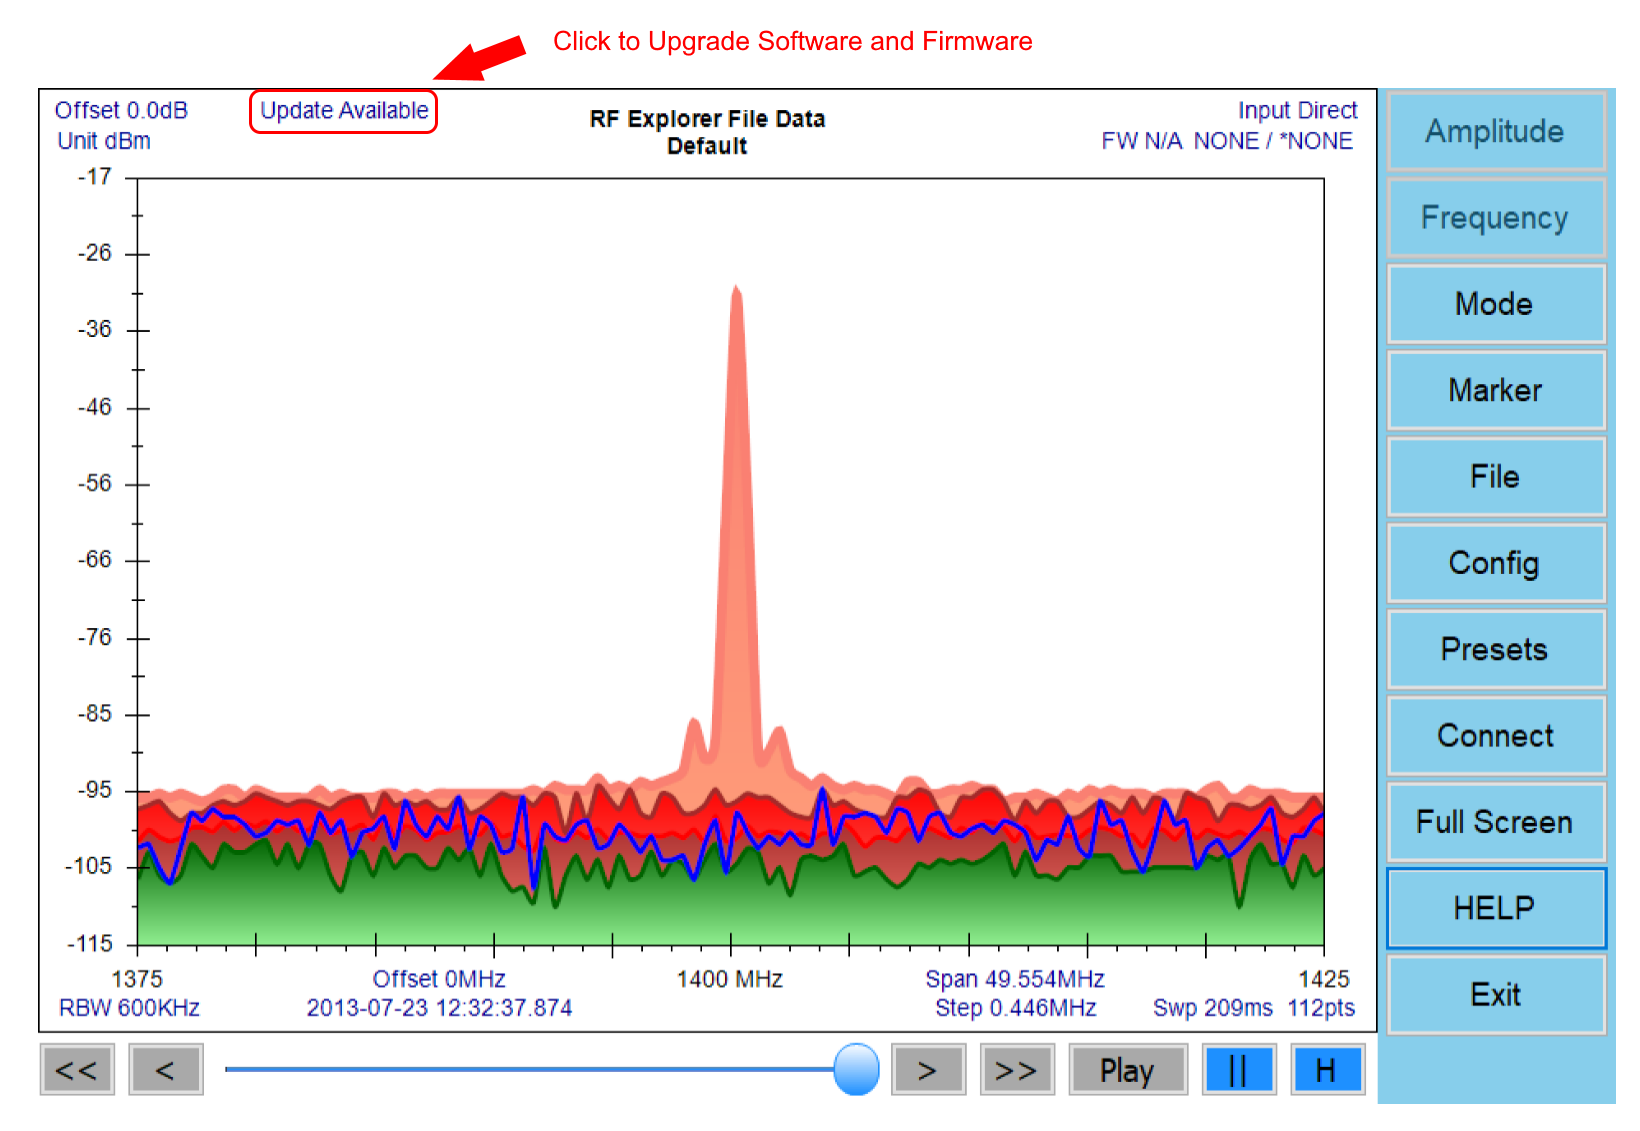Open the Mode menu
The width and height of the screenshot is (1640, 1131).
coord(1495,304)
